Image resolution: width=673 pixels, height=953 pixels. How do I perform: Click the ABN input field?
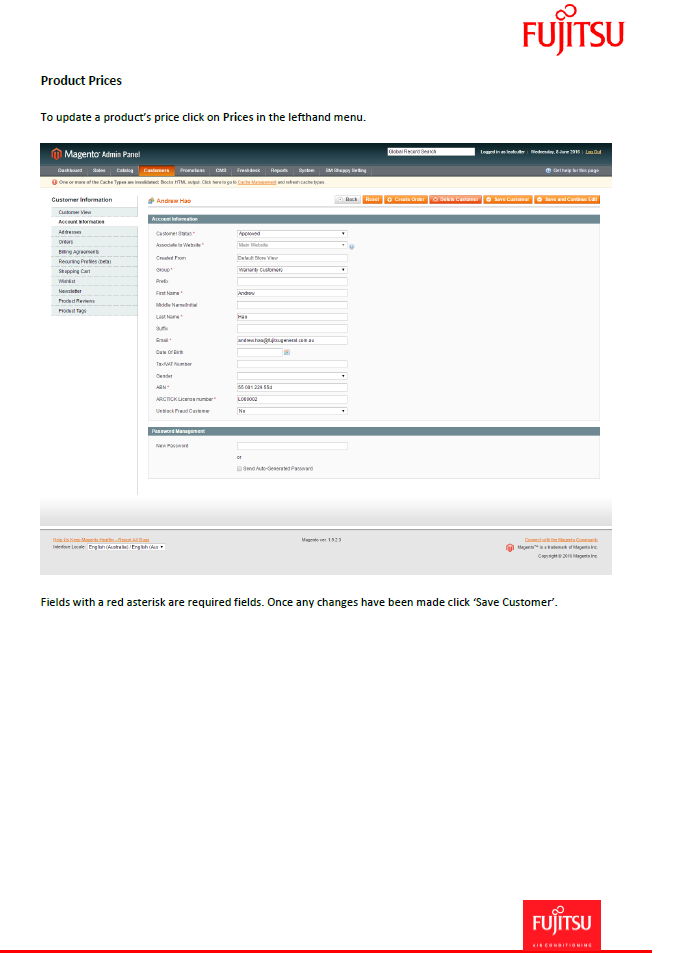pos(292,388)
